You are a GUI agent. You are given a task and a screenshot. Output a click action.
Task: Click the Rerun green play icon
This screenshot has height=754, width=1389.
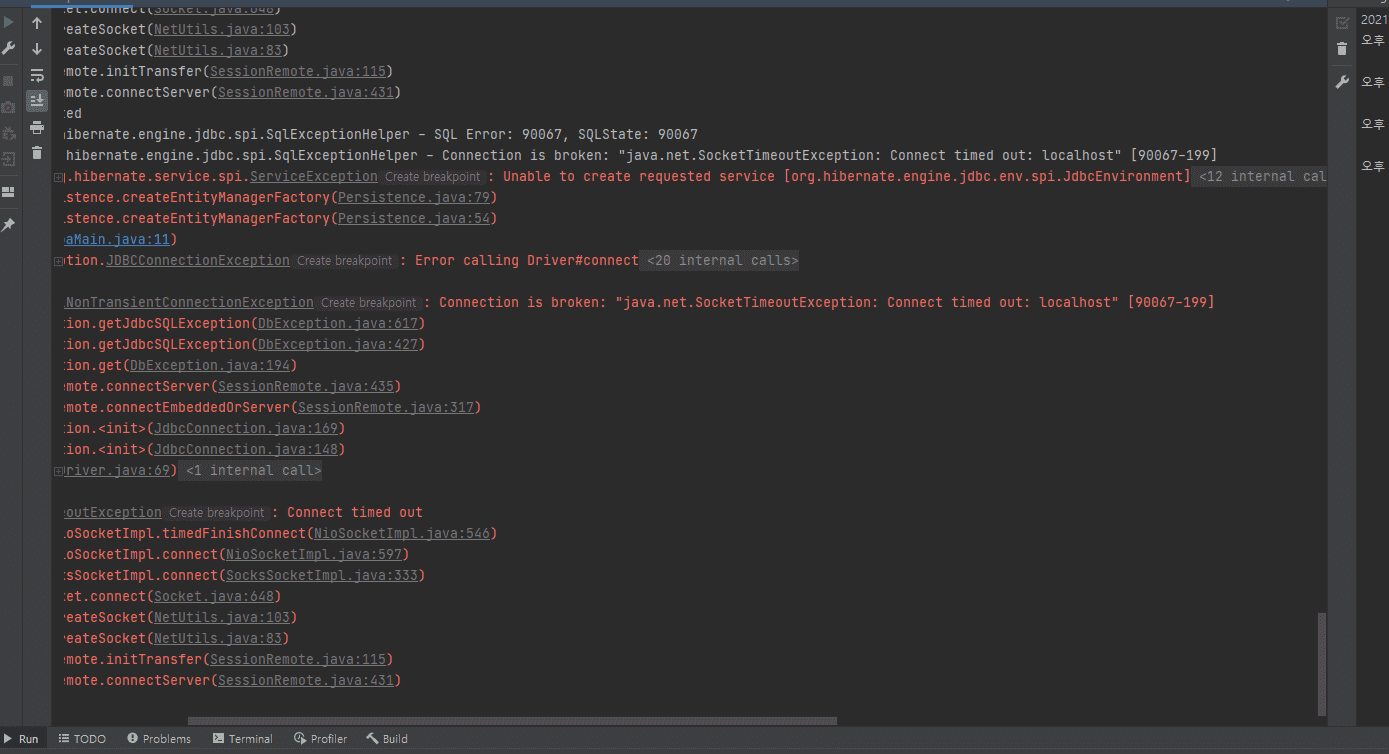[x=8, y=22]
